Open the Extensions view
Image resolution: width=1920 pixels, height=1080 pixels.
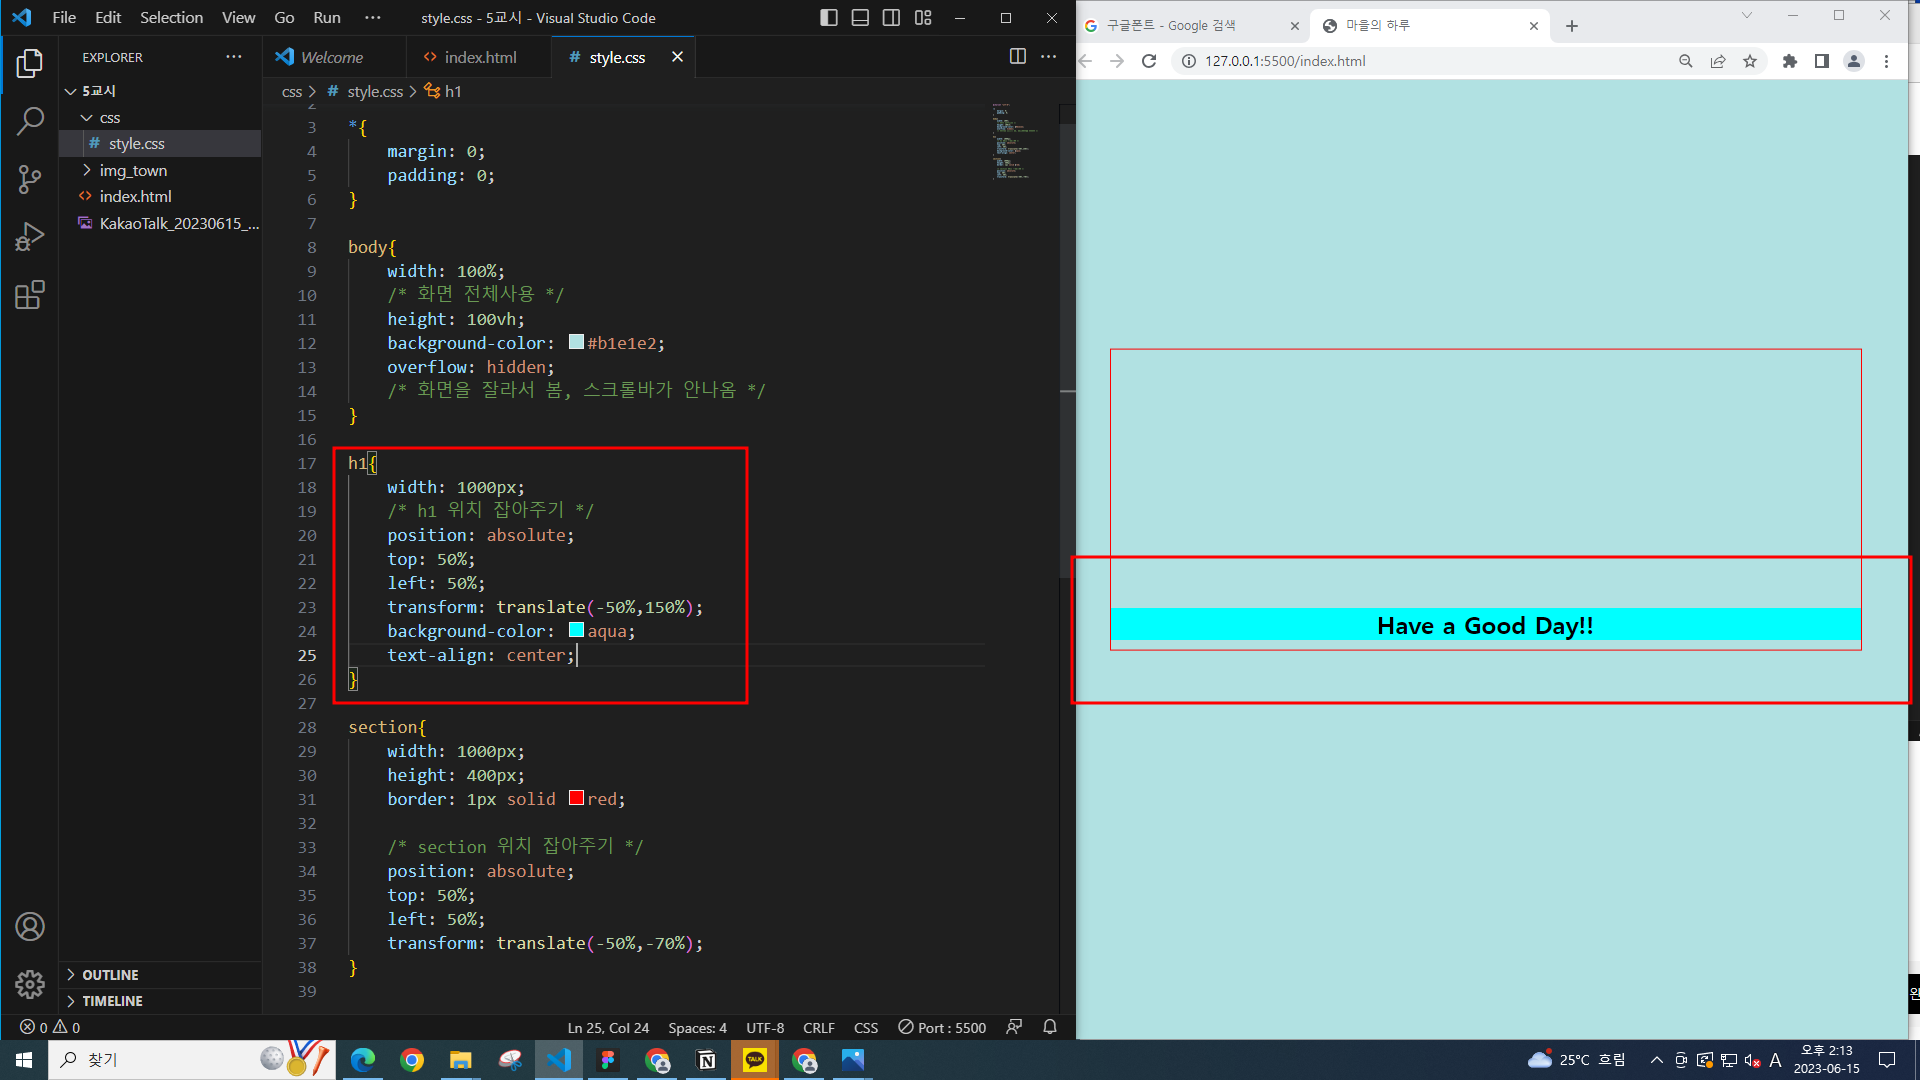coord(30,295)
